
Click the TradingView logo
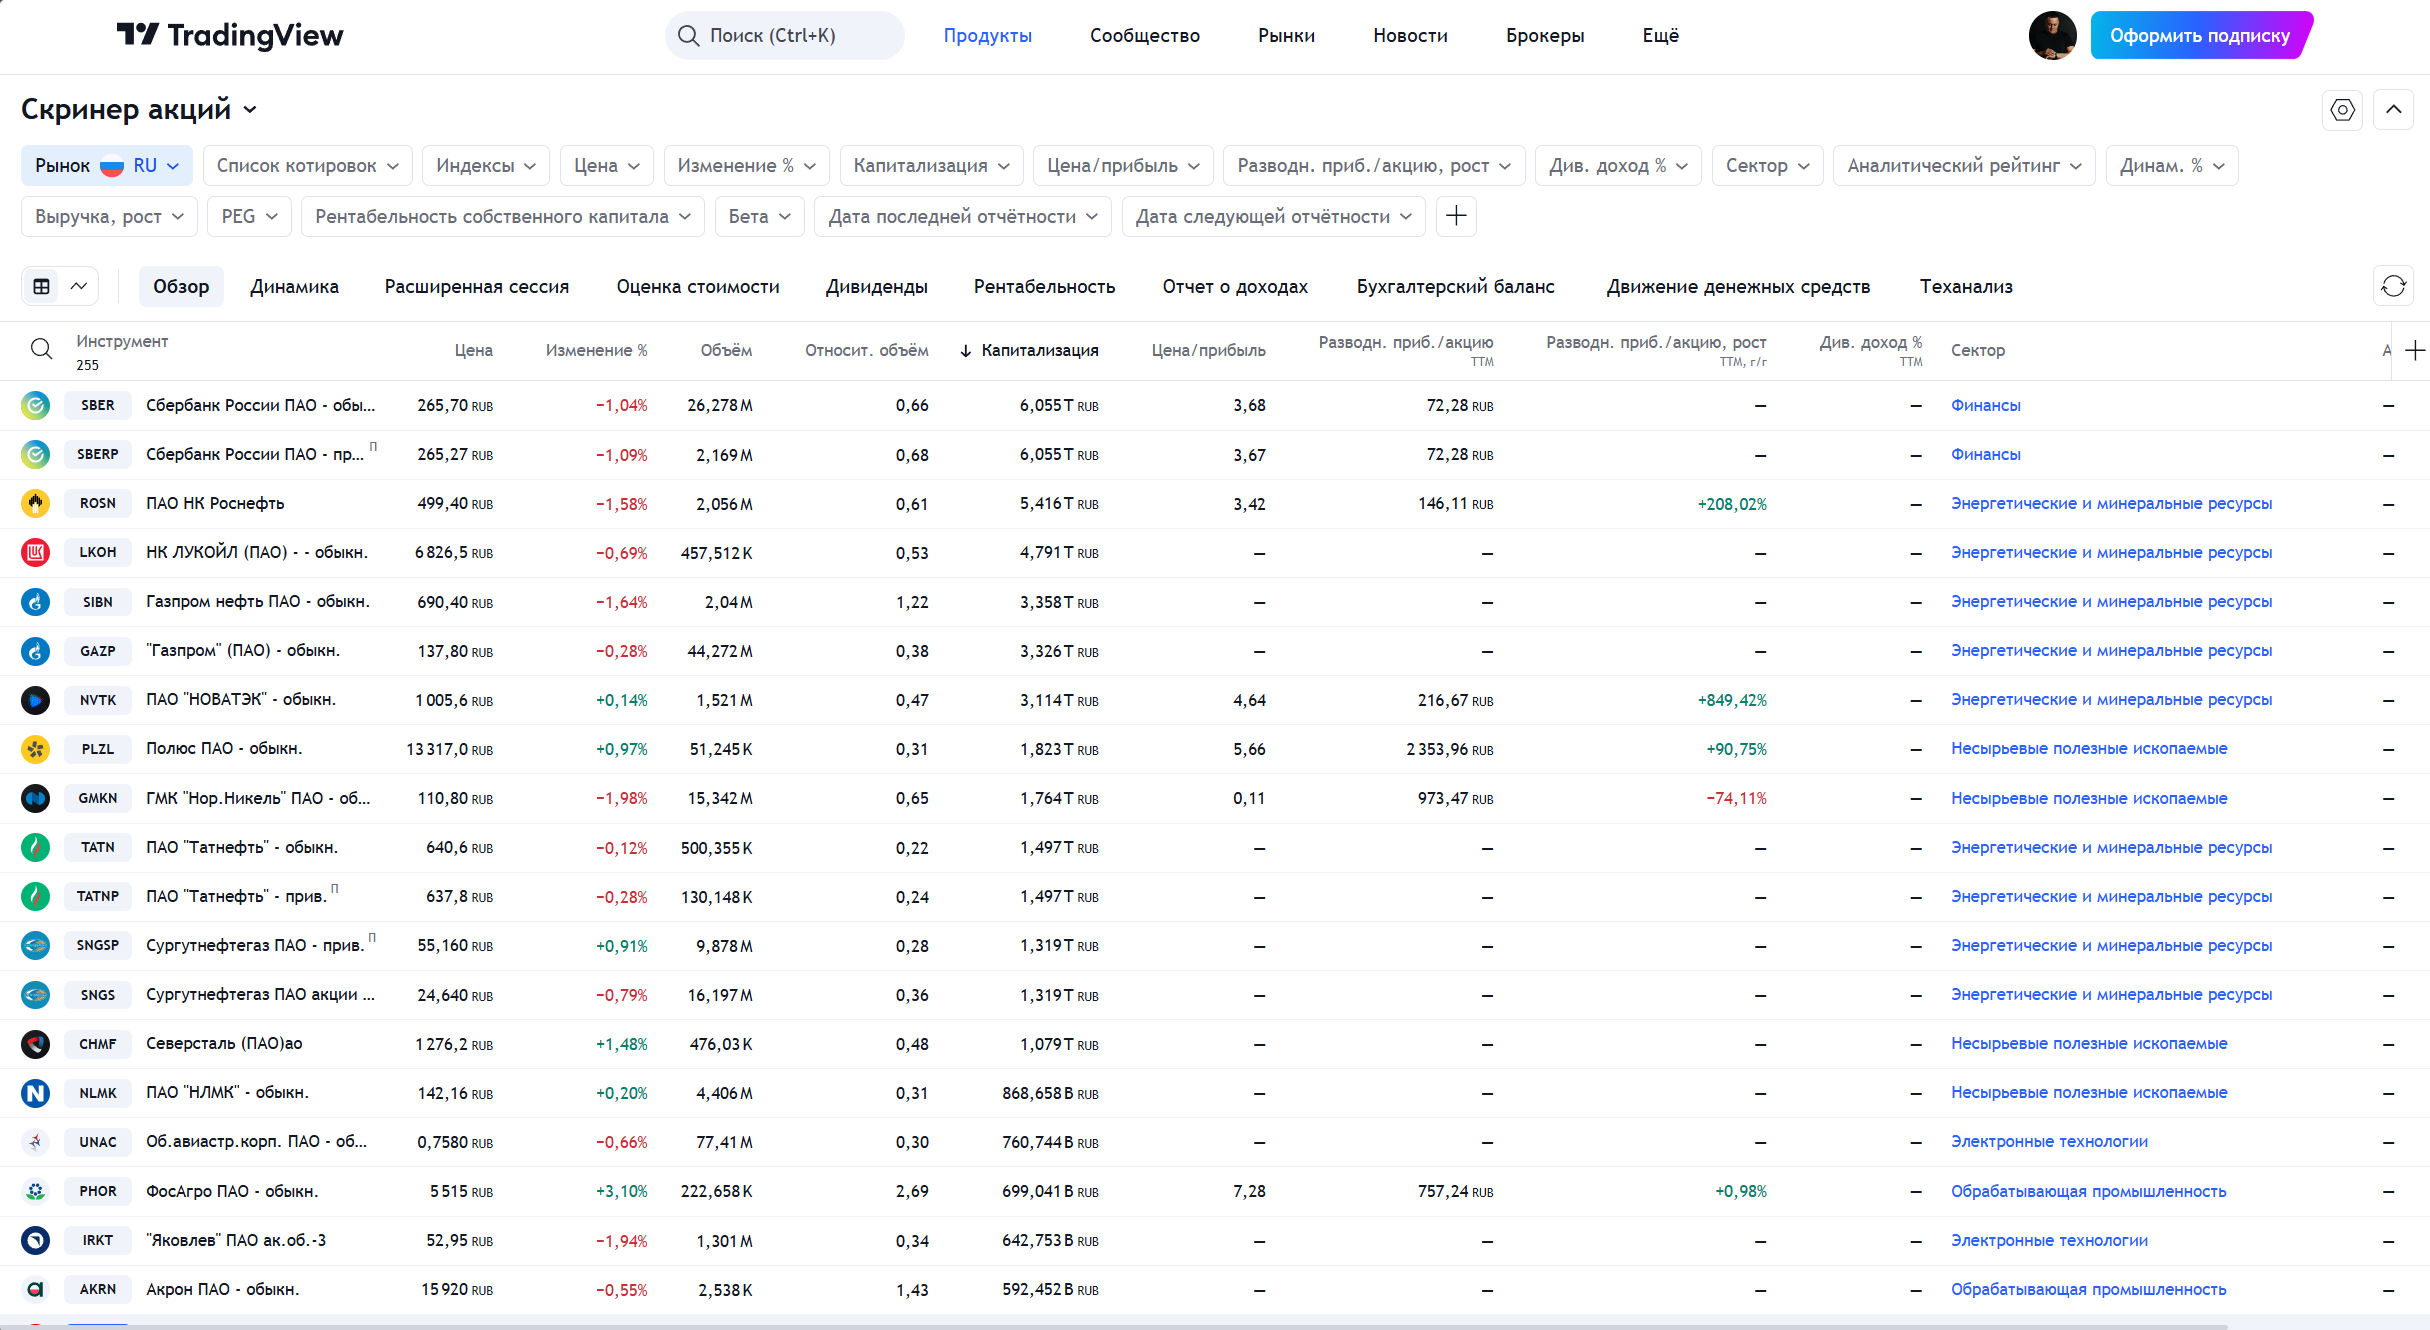[x=230, y=35]
